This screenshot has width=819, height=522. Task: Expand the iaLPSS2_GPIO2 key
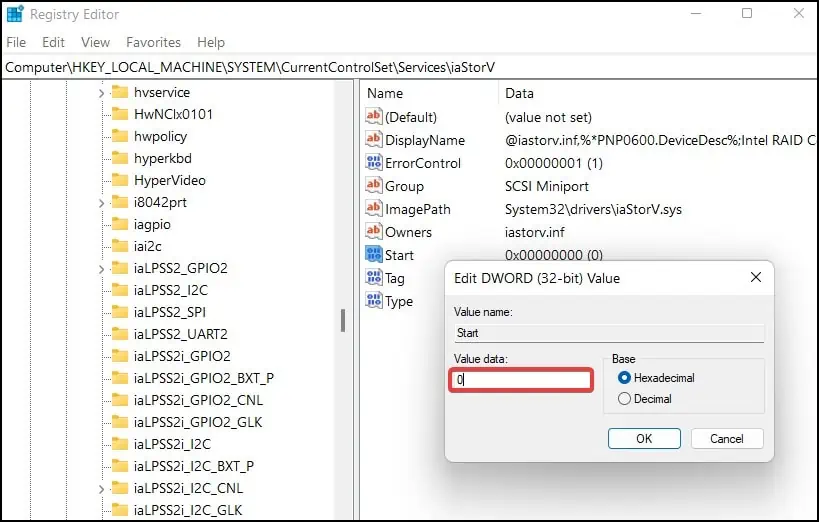tap(101, 269)
